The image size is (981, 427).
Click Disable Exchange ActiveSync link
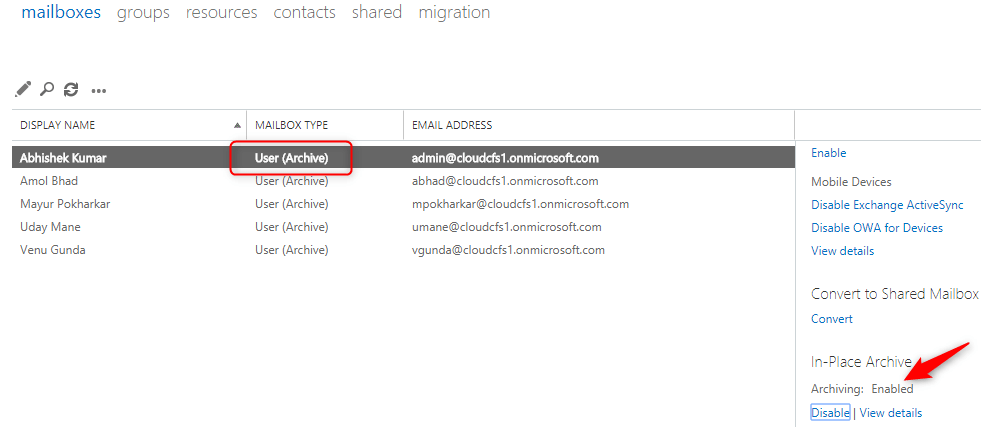(x=887, y=205)
